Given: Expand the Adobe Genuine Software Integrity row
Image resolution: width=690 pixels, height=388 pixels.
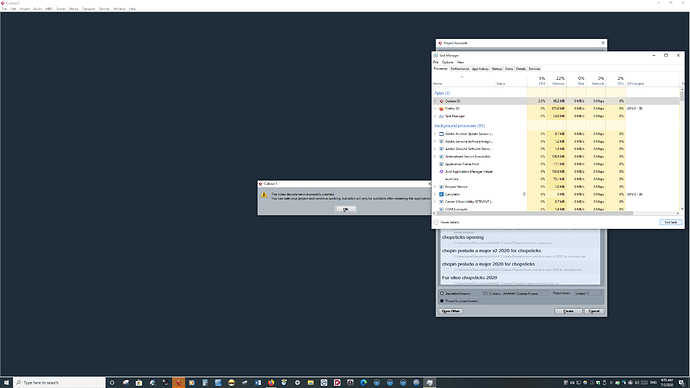Looking at the screenshot, I should point(435,141).
